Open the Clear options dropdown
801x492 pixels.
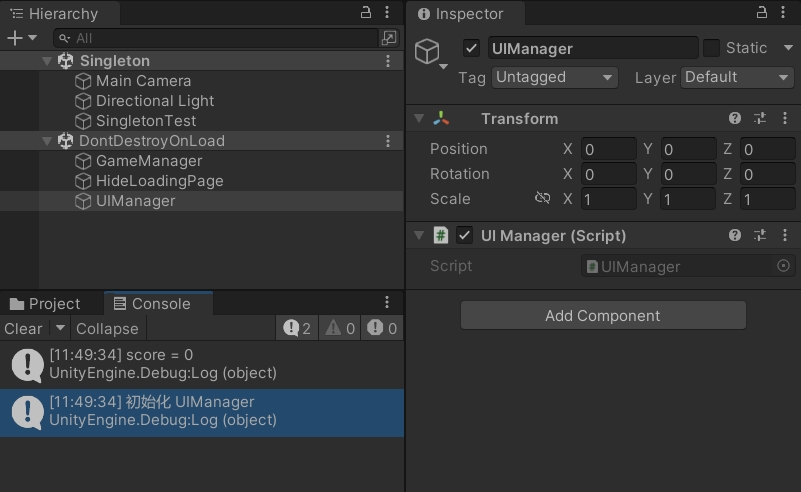coord(60,327)
